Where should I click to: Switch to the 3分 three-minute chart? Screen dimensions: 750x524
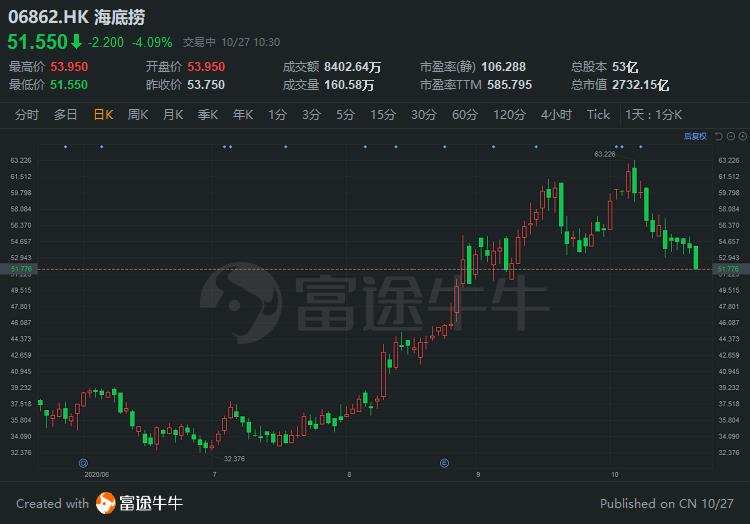pos(311,115)
